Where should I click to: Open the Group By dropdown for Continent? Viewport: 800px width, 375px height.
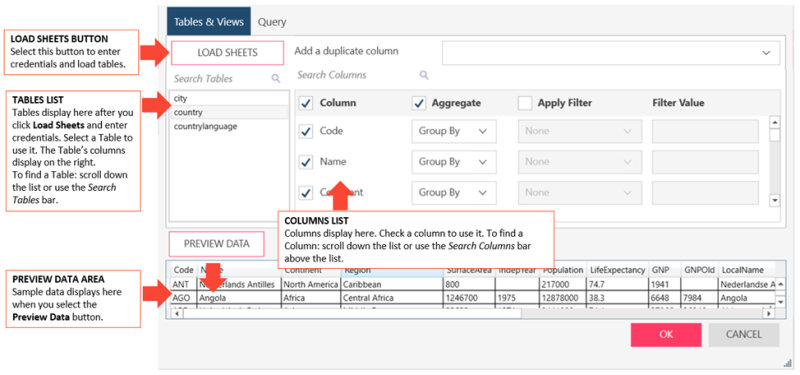pos(454,192)
